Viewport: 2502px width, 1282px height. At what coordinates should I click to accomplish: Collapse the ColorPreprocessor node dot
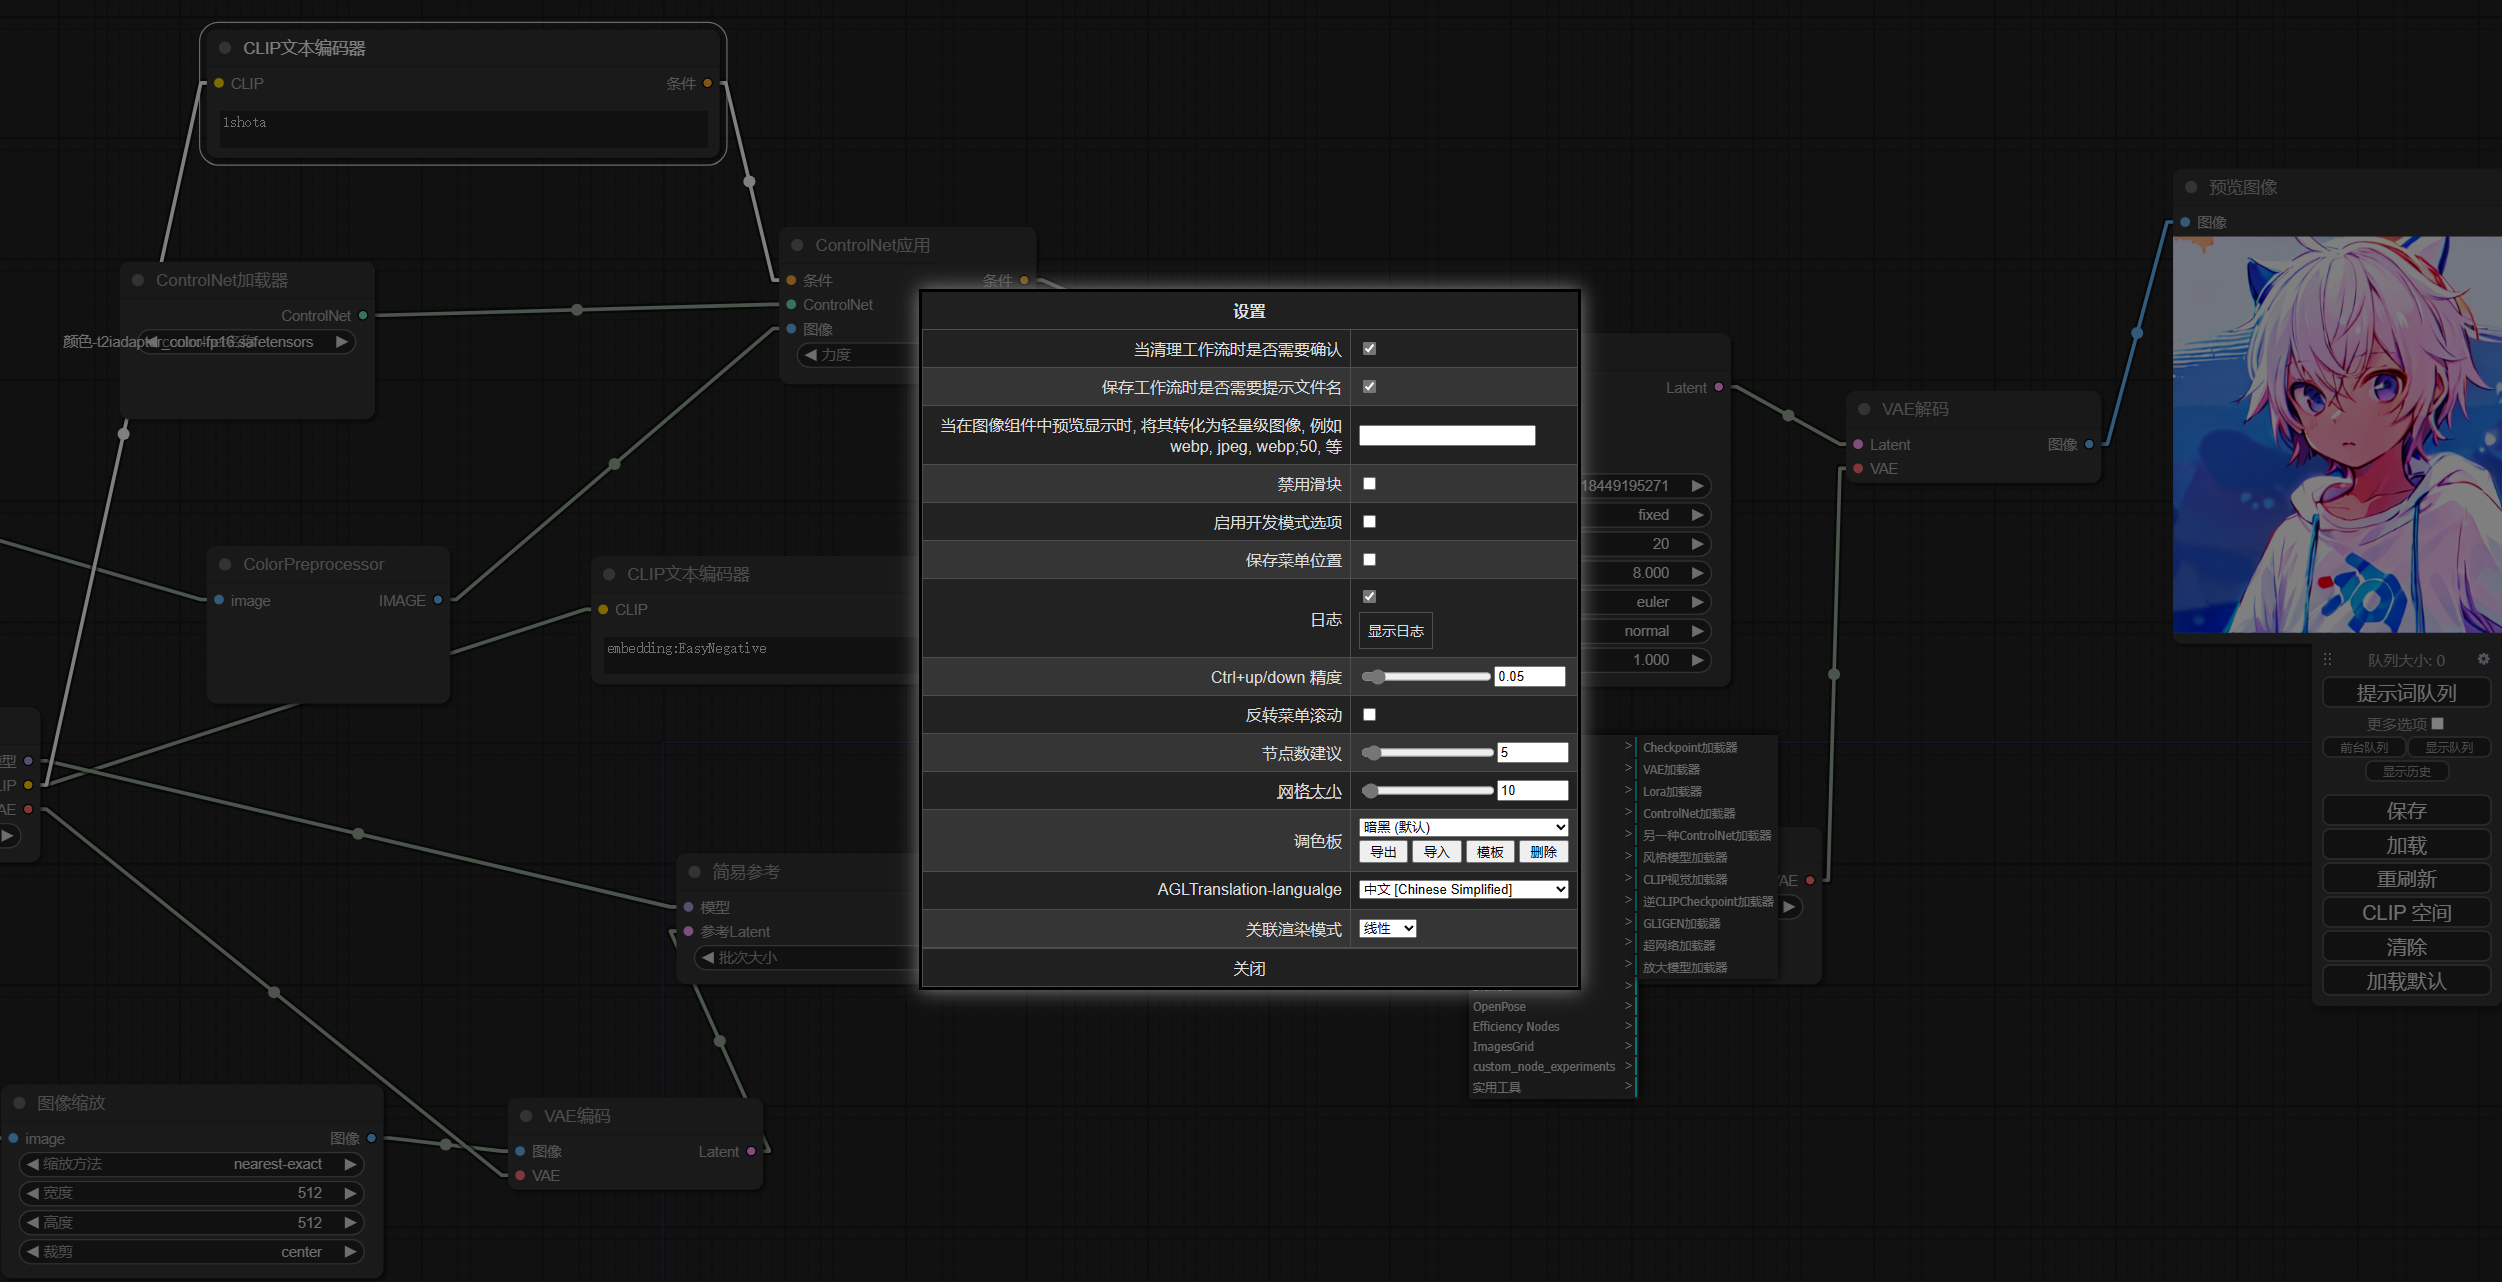pyautogui.click(x=224, y=564)
